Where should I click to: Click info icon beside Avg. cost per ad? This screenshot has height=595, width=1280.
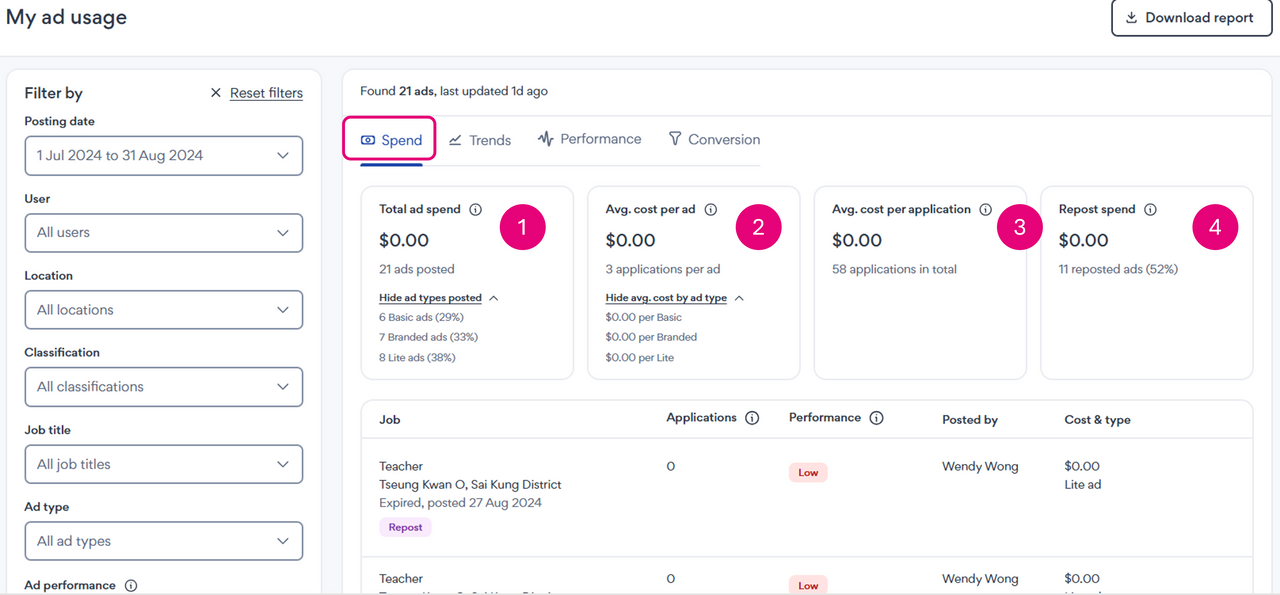(711, 210)
